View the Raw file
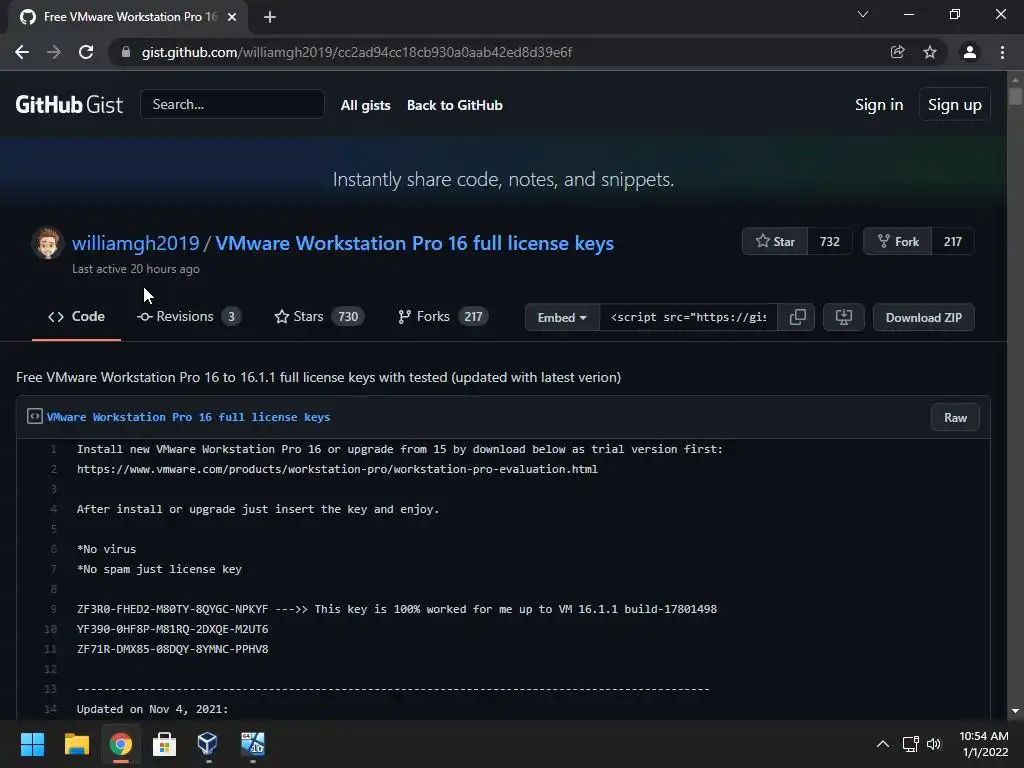The width and height of the screenshot is (1024, 768). click(955, 417)
